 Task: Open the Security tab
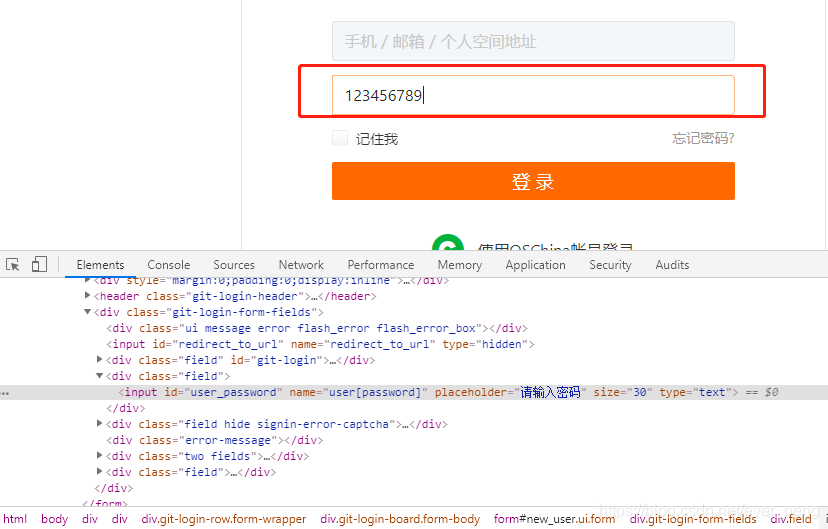tap(610, 264)
